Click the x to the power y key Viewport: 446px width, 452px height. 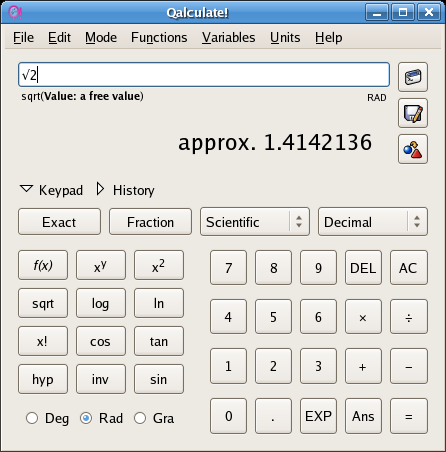point(101,265)
